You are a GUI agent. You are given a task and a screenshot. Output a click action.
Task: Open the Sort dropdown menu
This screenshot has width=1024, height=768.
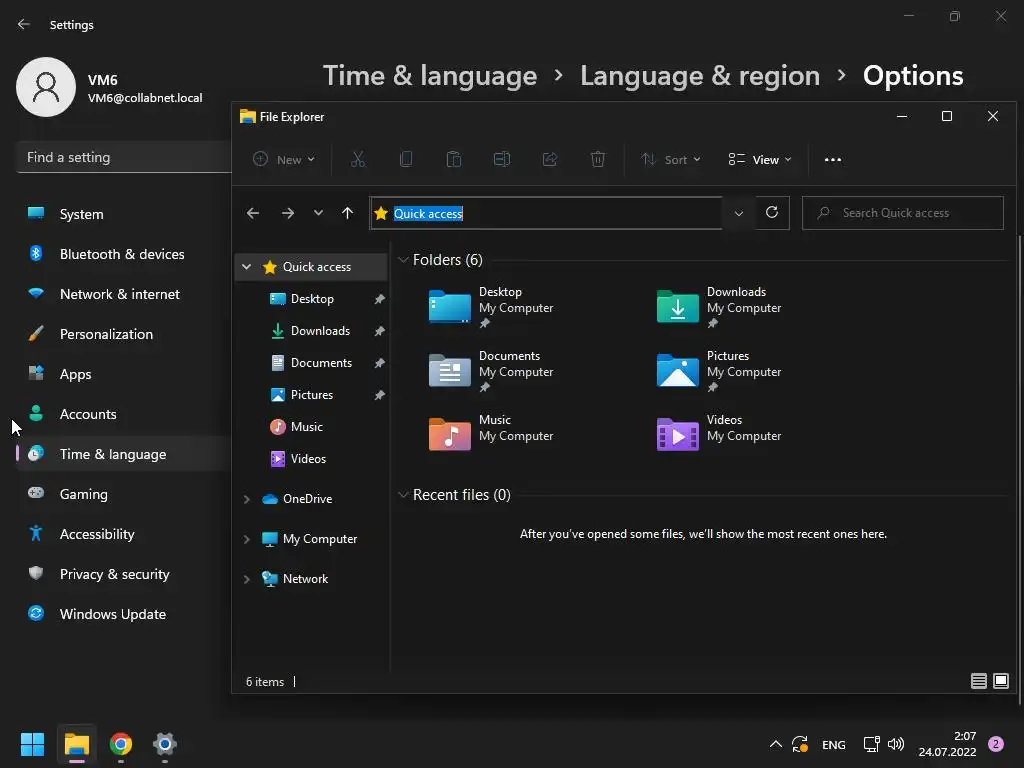pos(671,159)
